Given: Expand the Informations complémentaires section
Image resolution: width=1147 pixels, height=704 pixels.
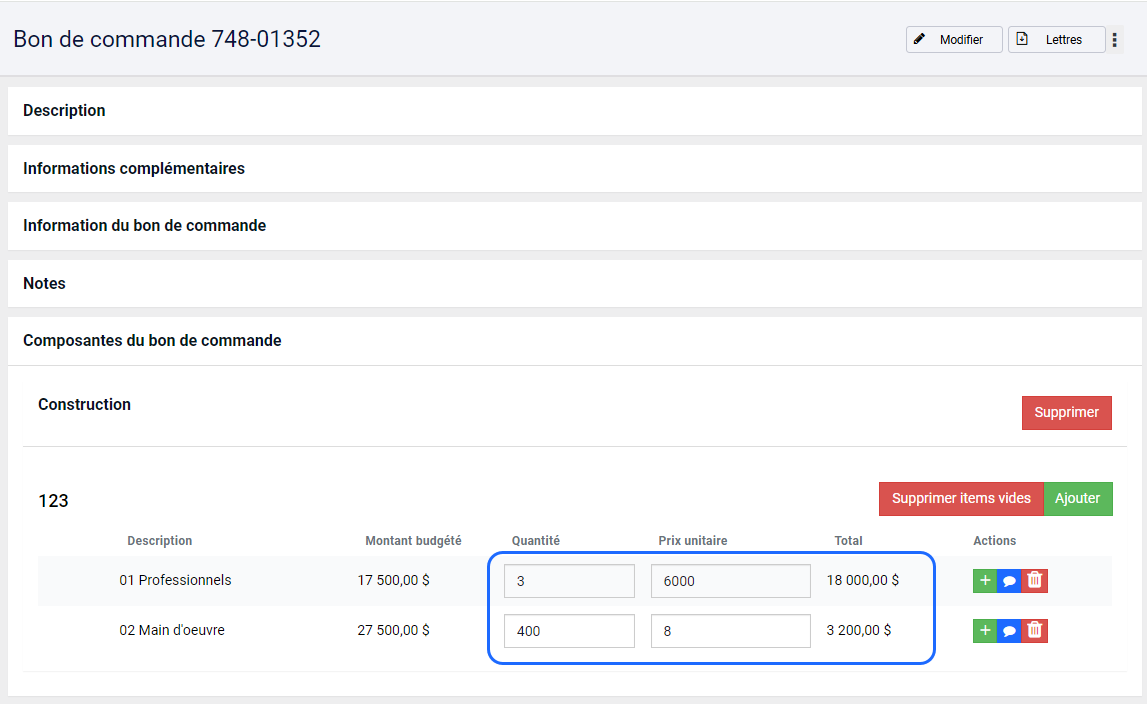Looking at the screenshot, I should click(x=574, y=168).
